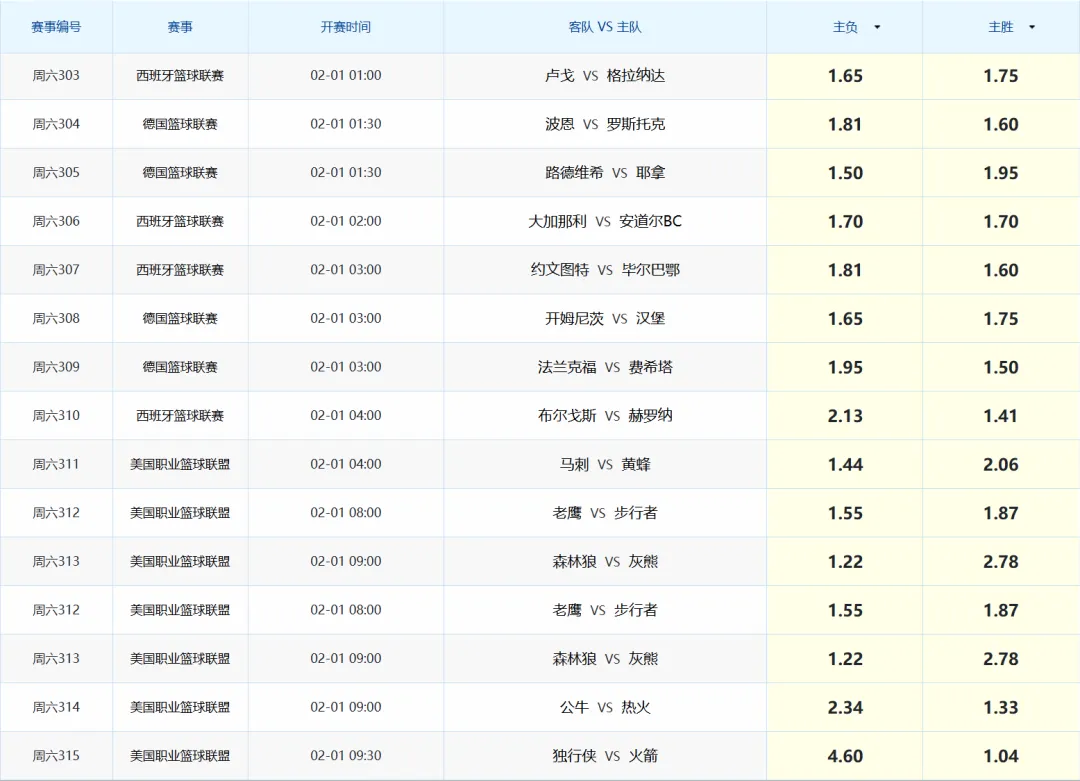1080x781 pixels.
Task: Pick 主负 odds 2.34 for 公牛 VS 热火
Action: [845, 708]
